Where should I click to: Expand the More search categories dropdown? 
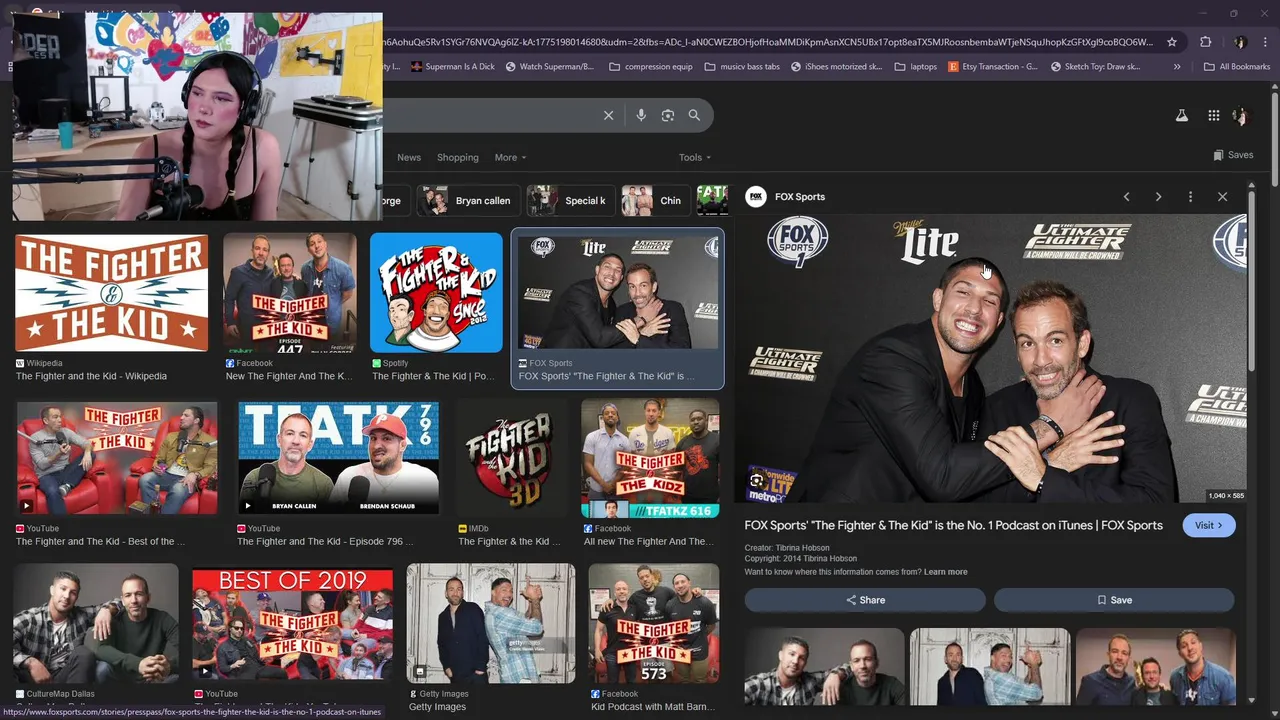(510, 157)
